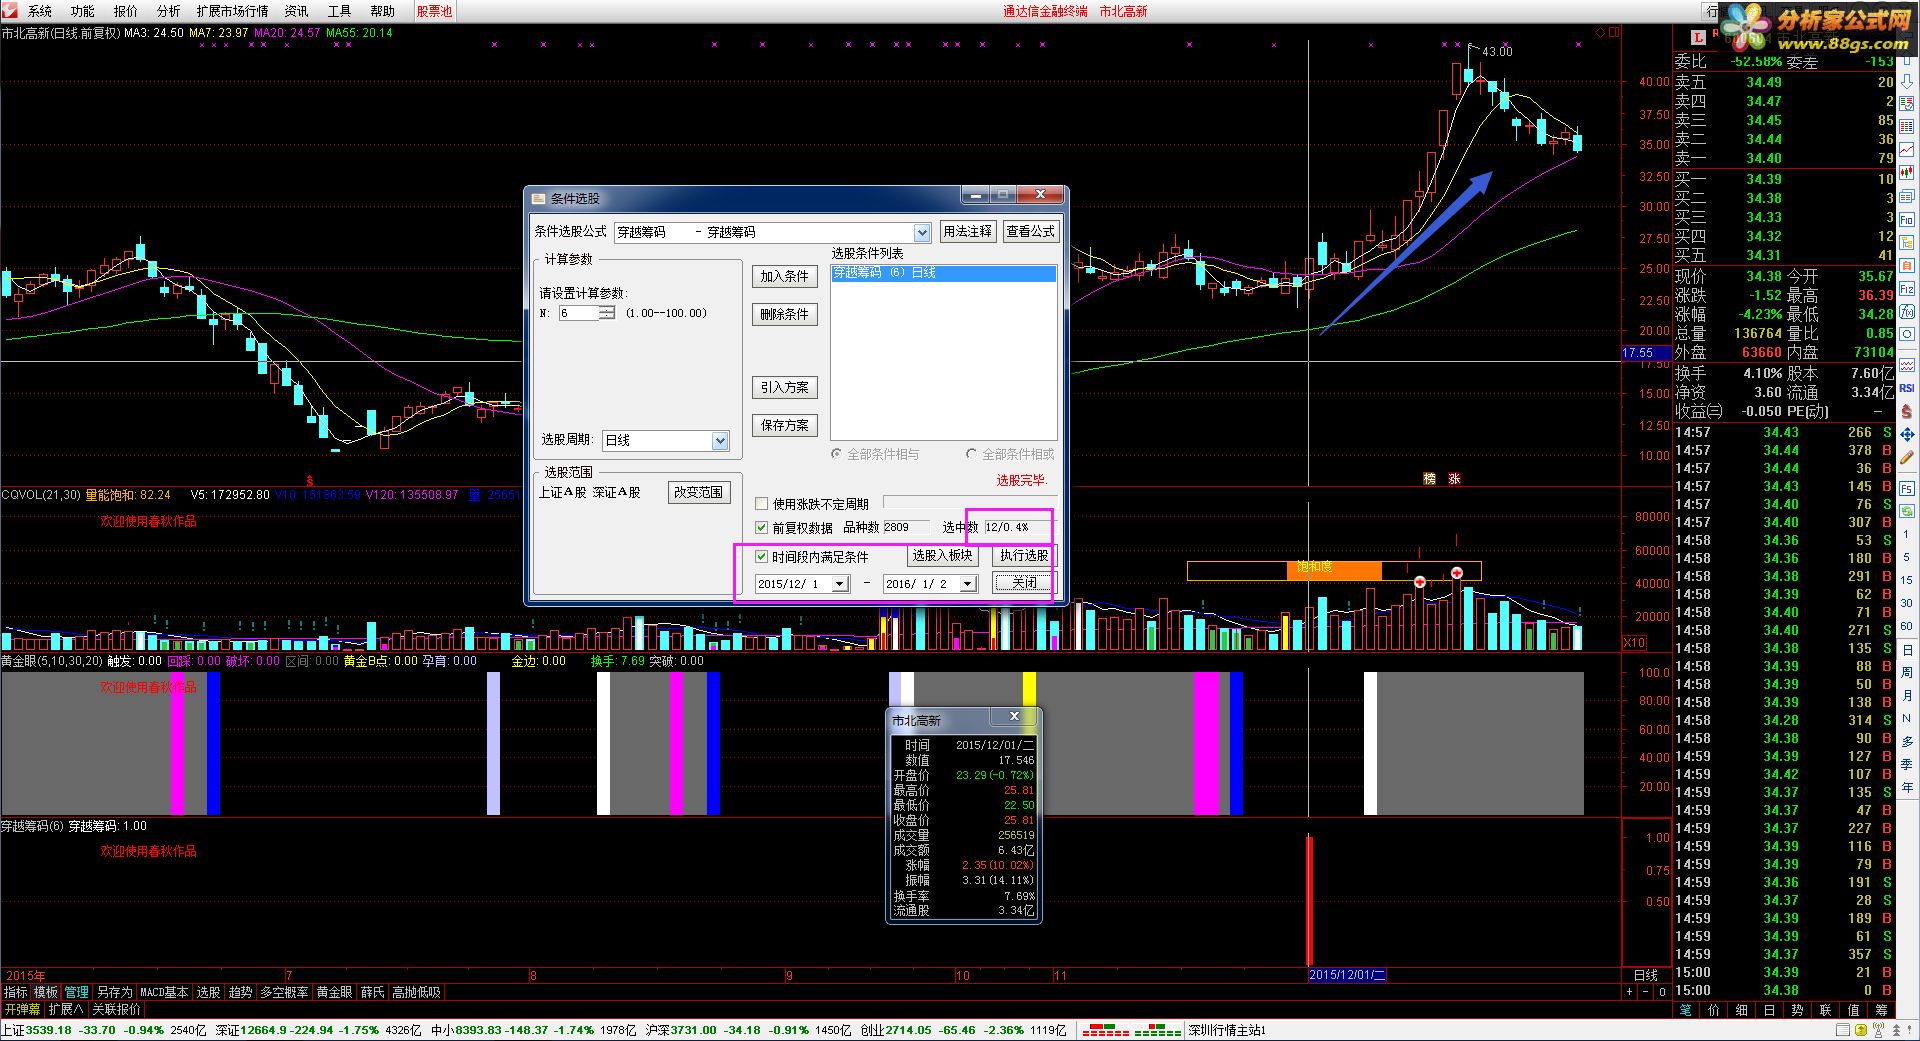
Task: Click the N parameter spinner arrows
Action: (607, 313)
